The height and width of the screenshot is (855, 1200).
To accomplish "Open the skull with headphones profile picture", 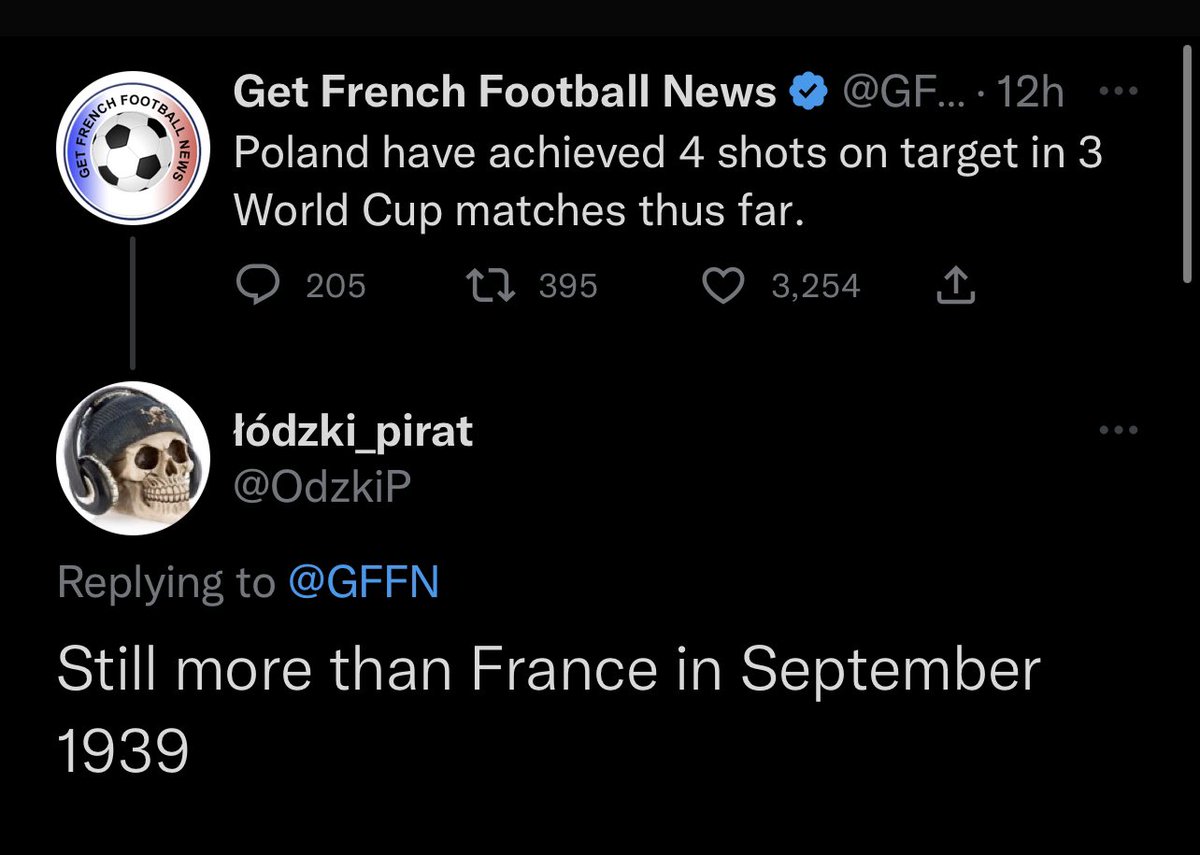I will pos(133,459).
